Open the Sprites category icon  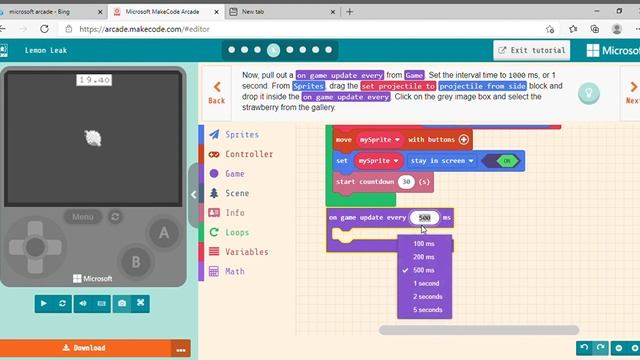click(214, 134)
